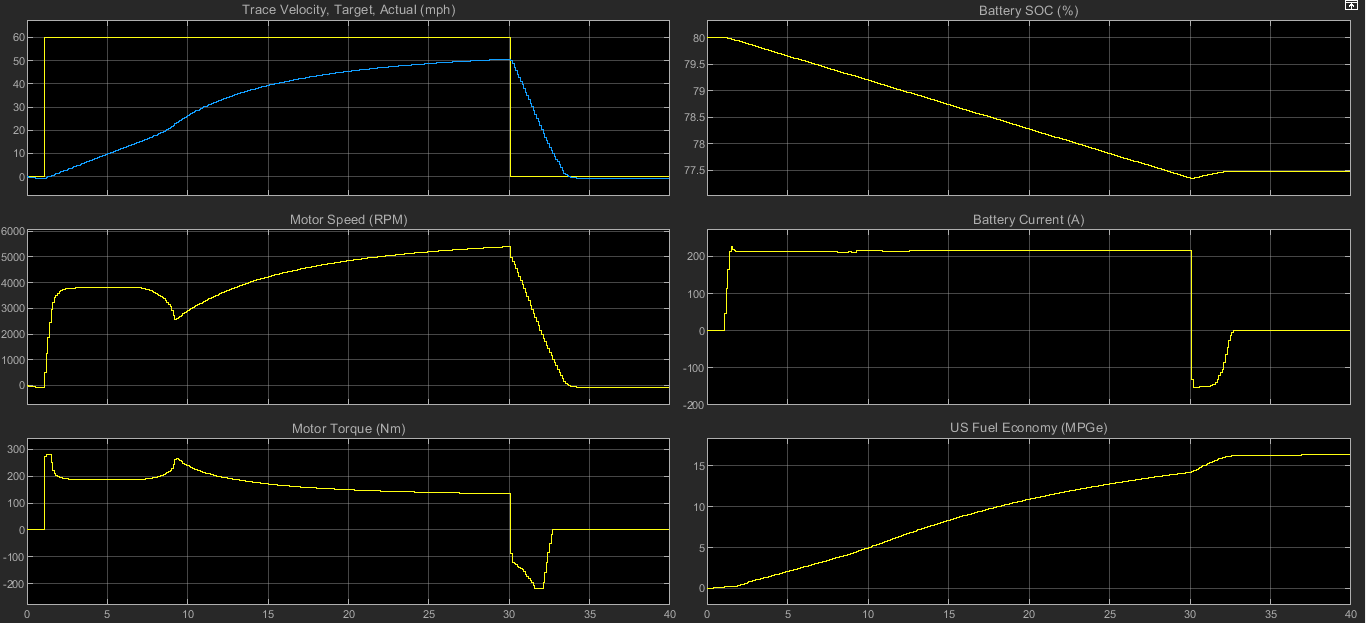Click the 60 tick label on velocity axis
This screenshot has height=623, width=1366.
(20, 35)
